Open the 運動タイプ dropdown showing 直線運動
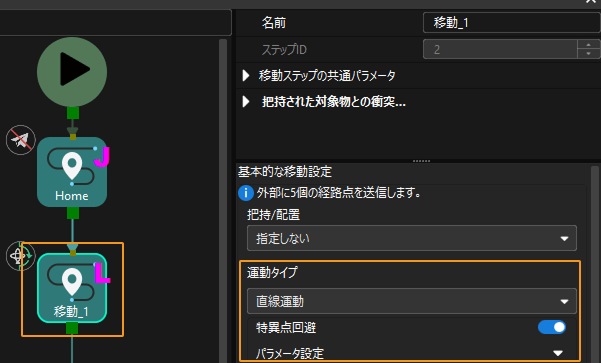 click(x=412, y=301)
